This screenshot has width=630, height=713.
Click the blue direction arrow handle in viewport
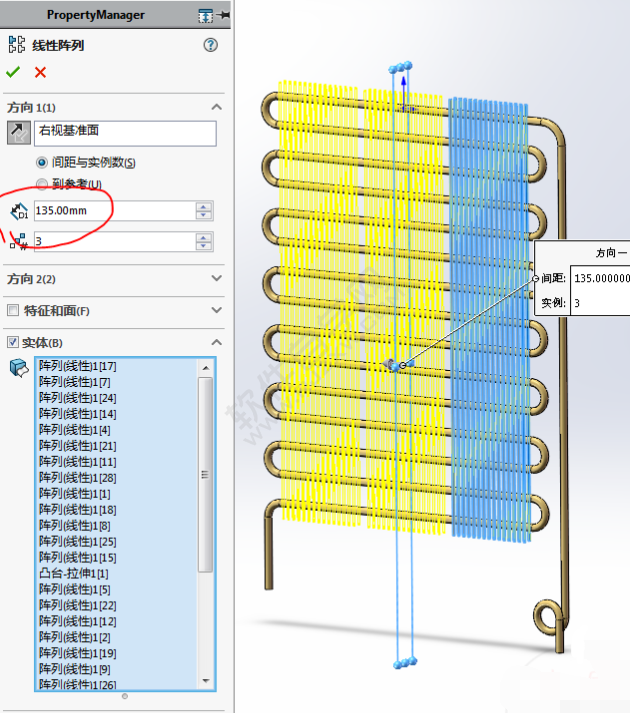pos(403,93)
